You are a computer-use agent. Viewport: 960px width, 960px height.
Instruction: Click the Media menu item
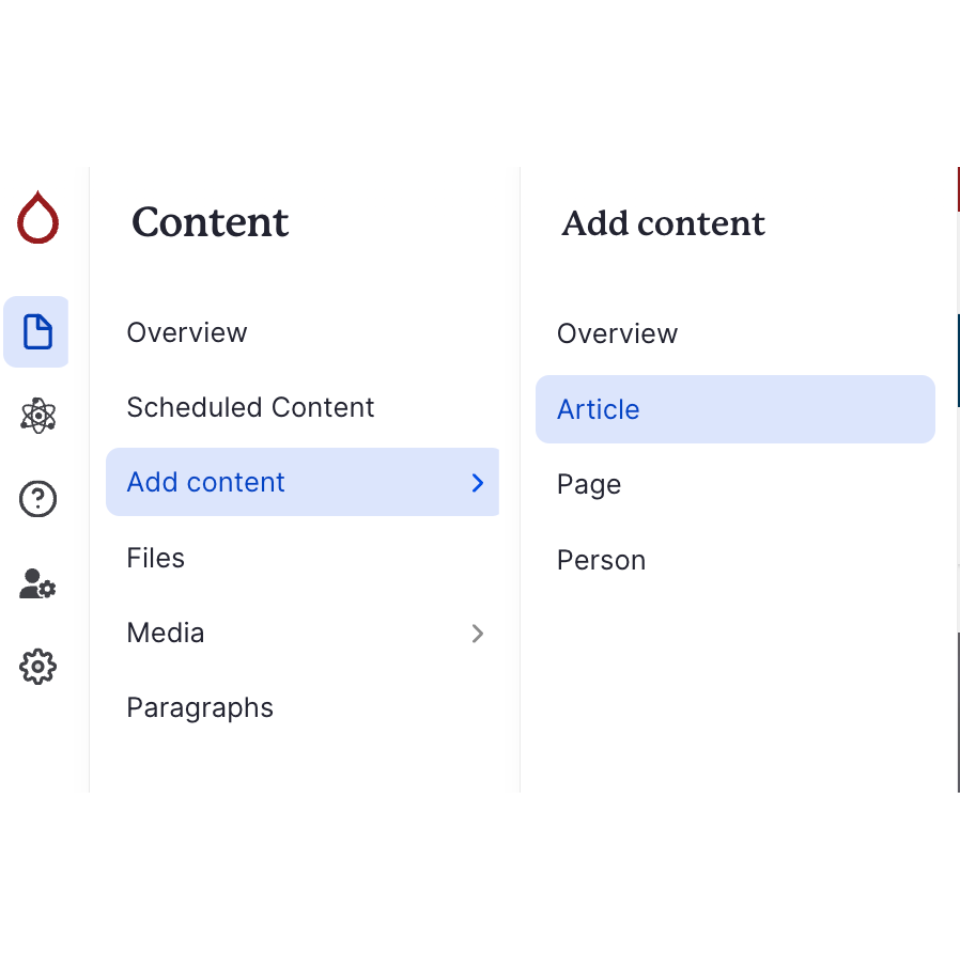(x=165, y=633)
